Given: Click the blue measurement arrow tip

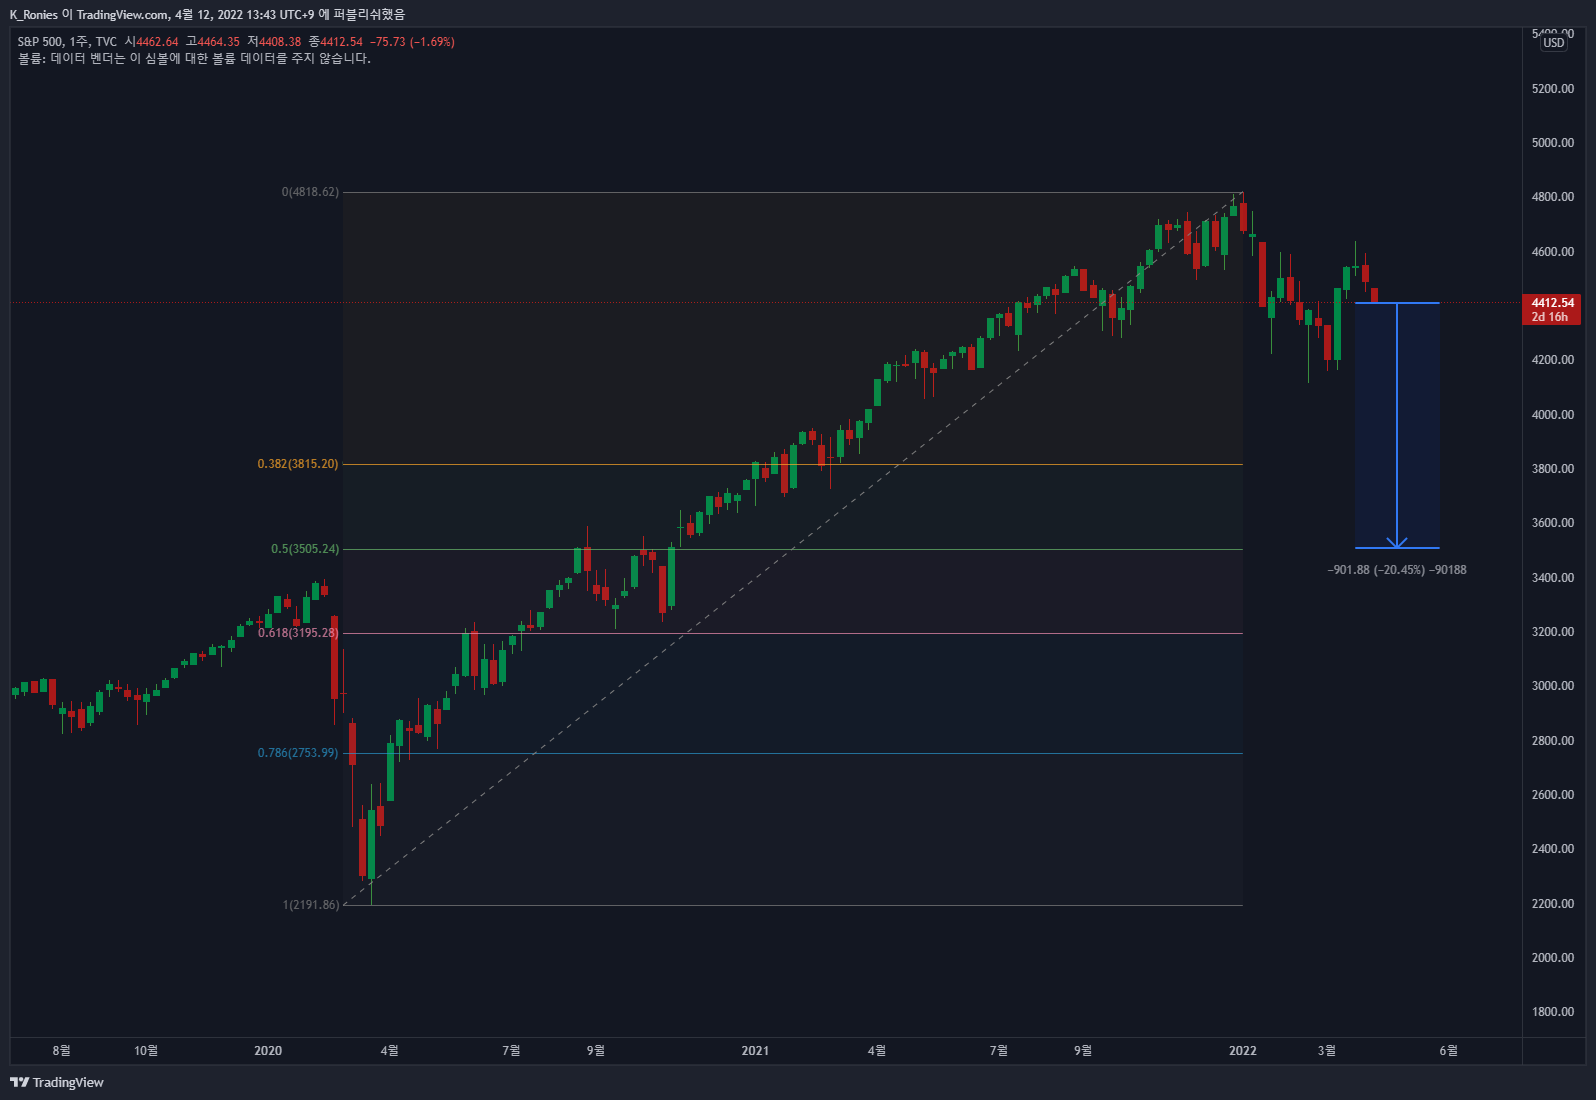Looking at the screenshot, I should click(1397, 545).
